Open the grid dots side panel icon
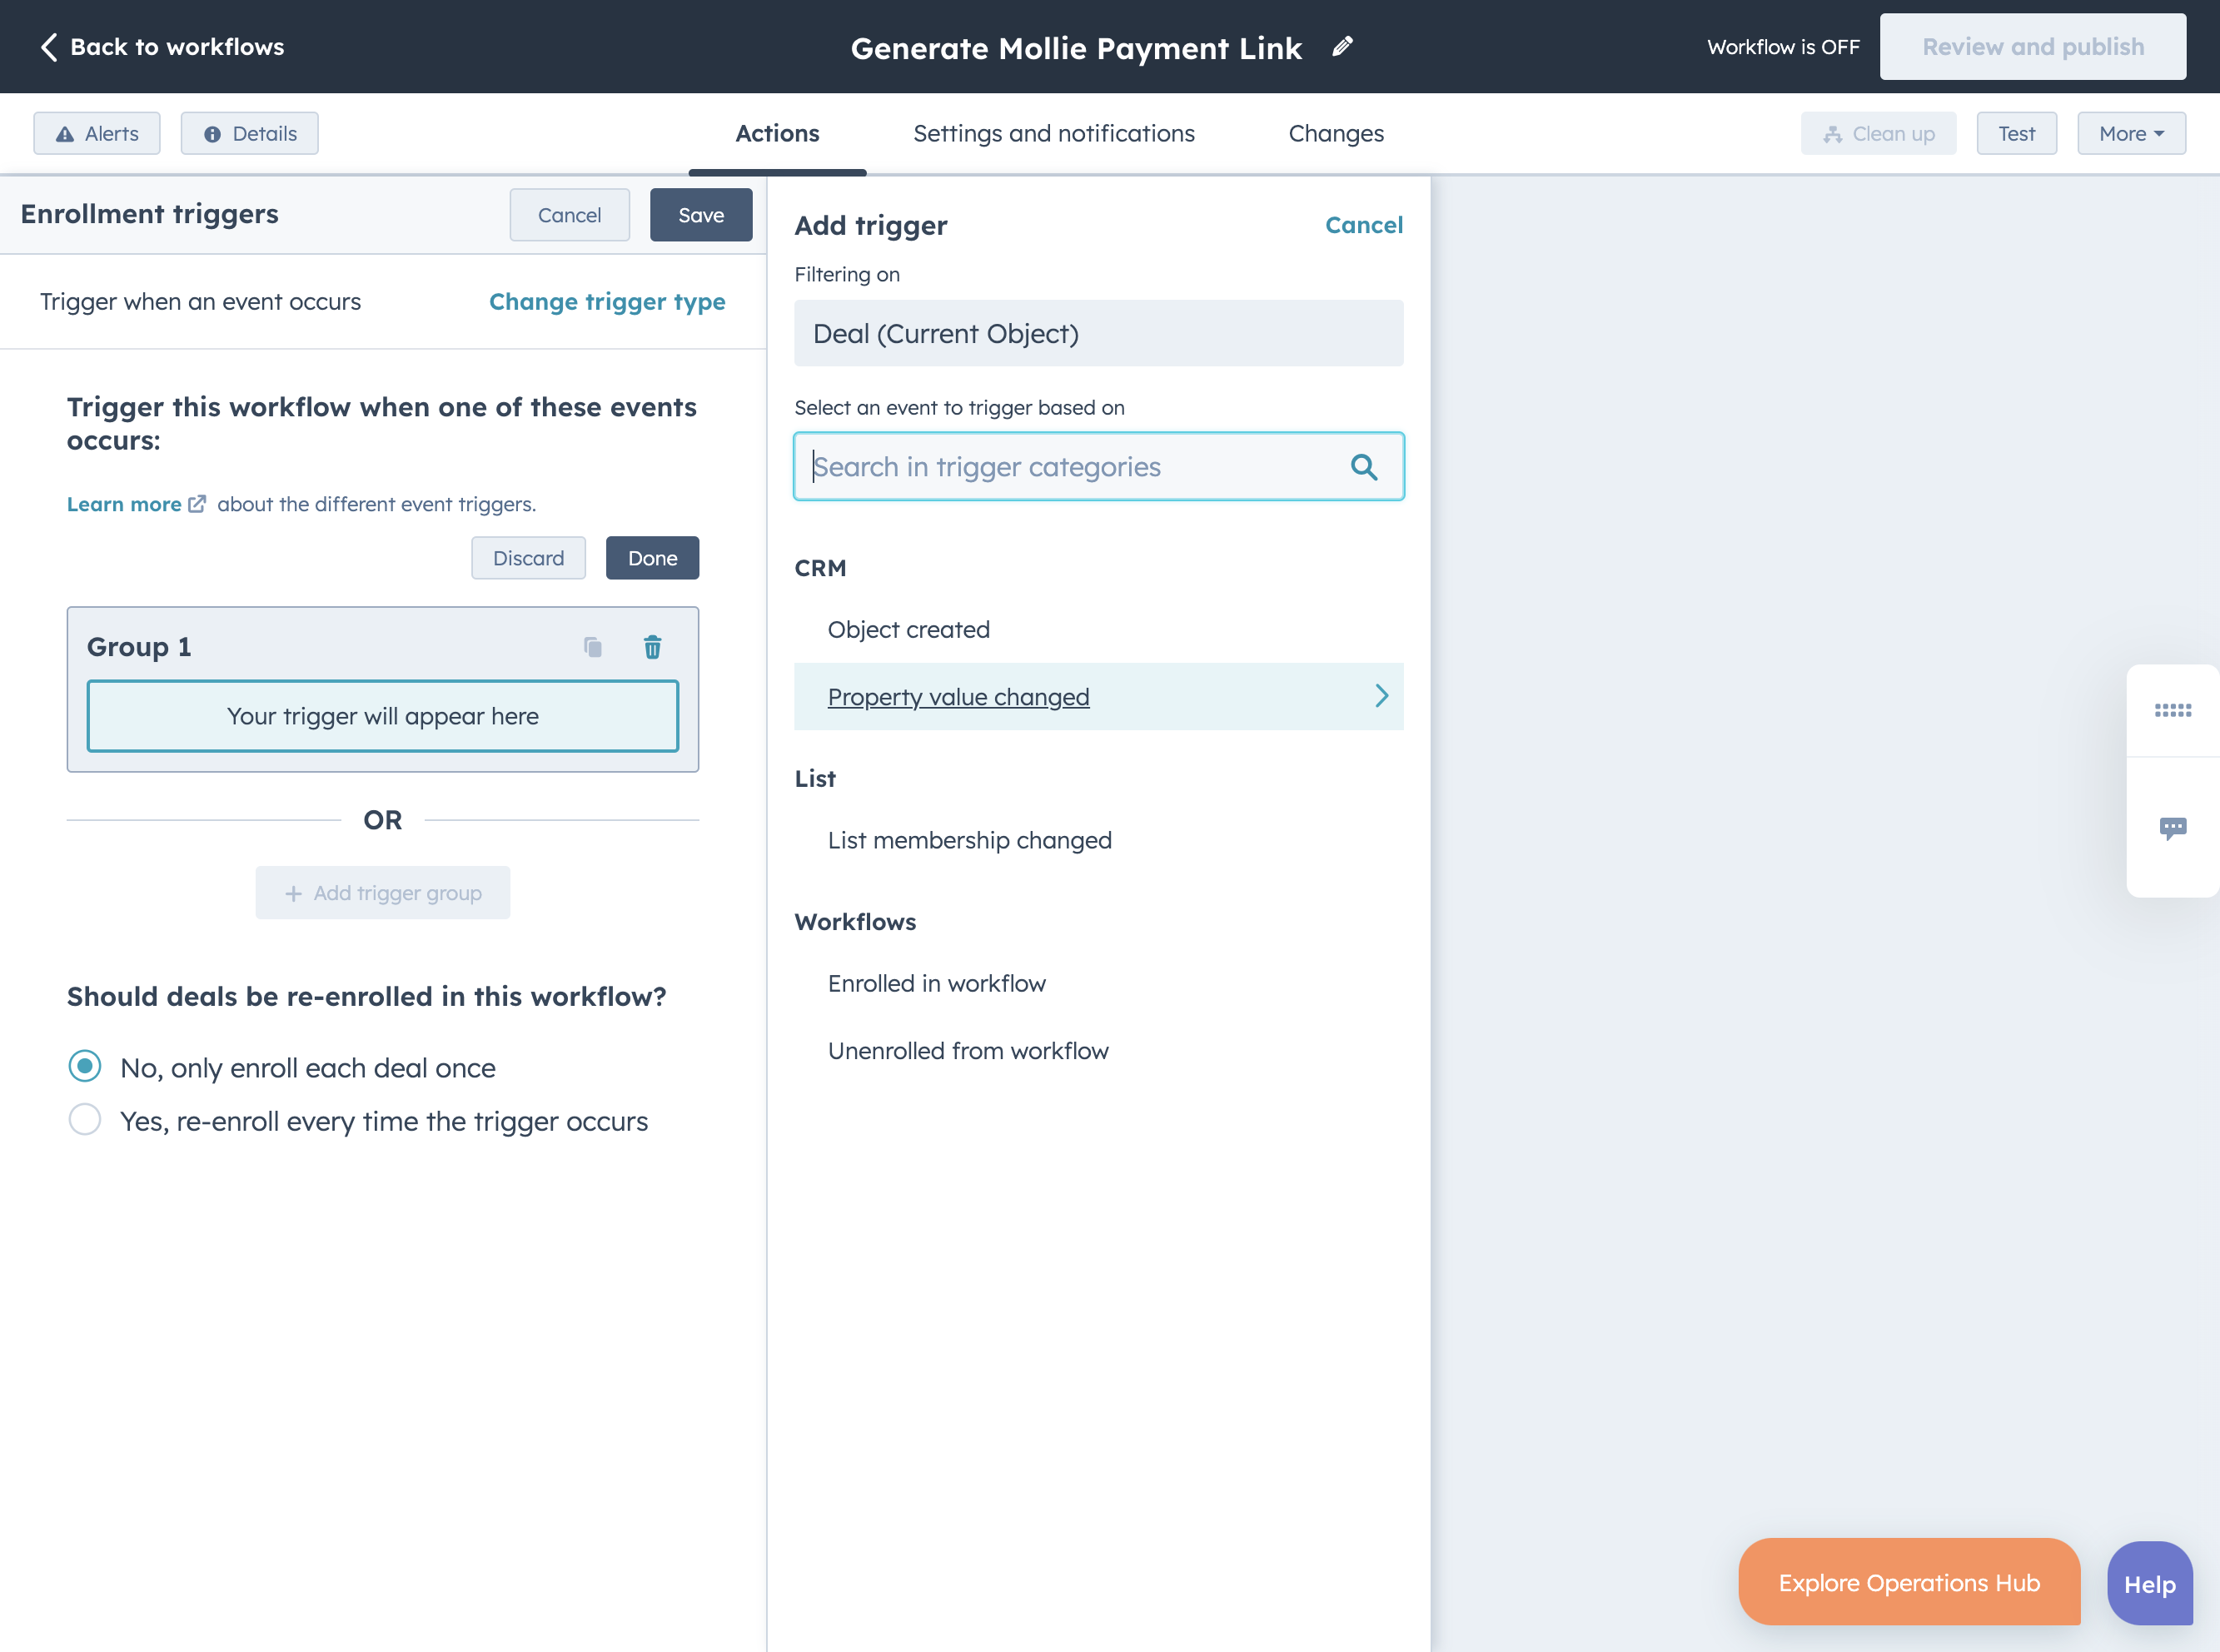The image size is (2220, 1652). pyautogui.click(x=2172, y=710)
